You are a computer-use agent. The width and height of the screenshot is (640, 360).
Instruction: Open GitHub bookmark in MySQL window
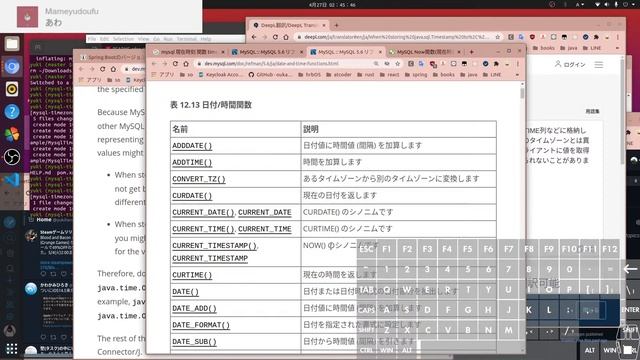[x=270, y=75]
